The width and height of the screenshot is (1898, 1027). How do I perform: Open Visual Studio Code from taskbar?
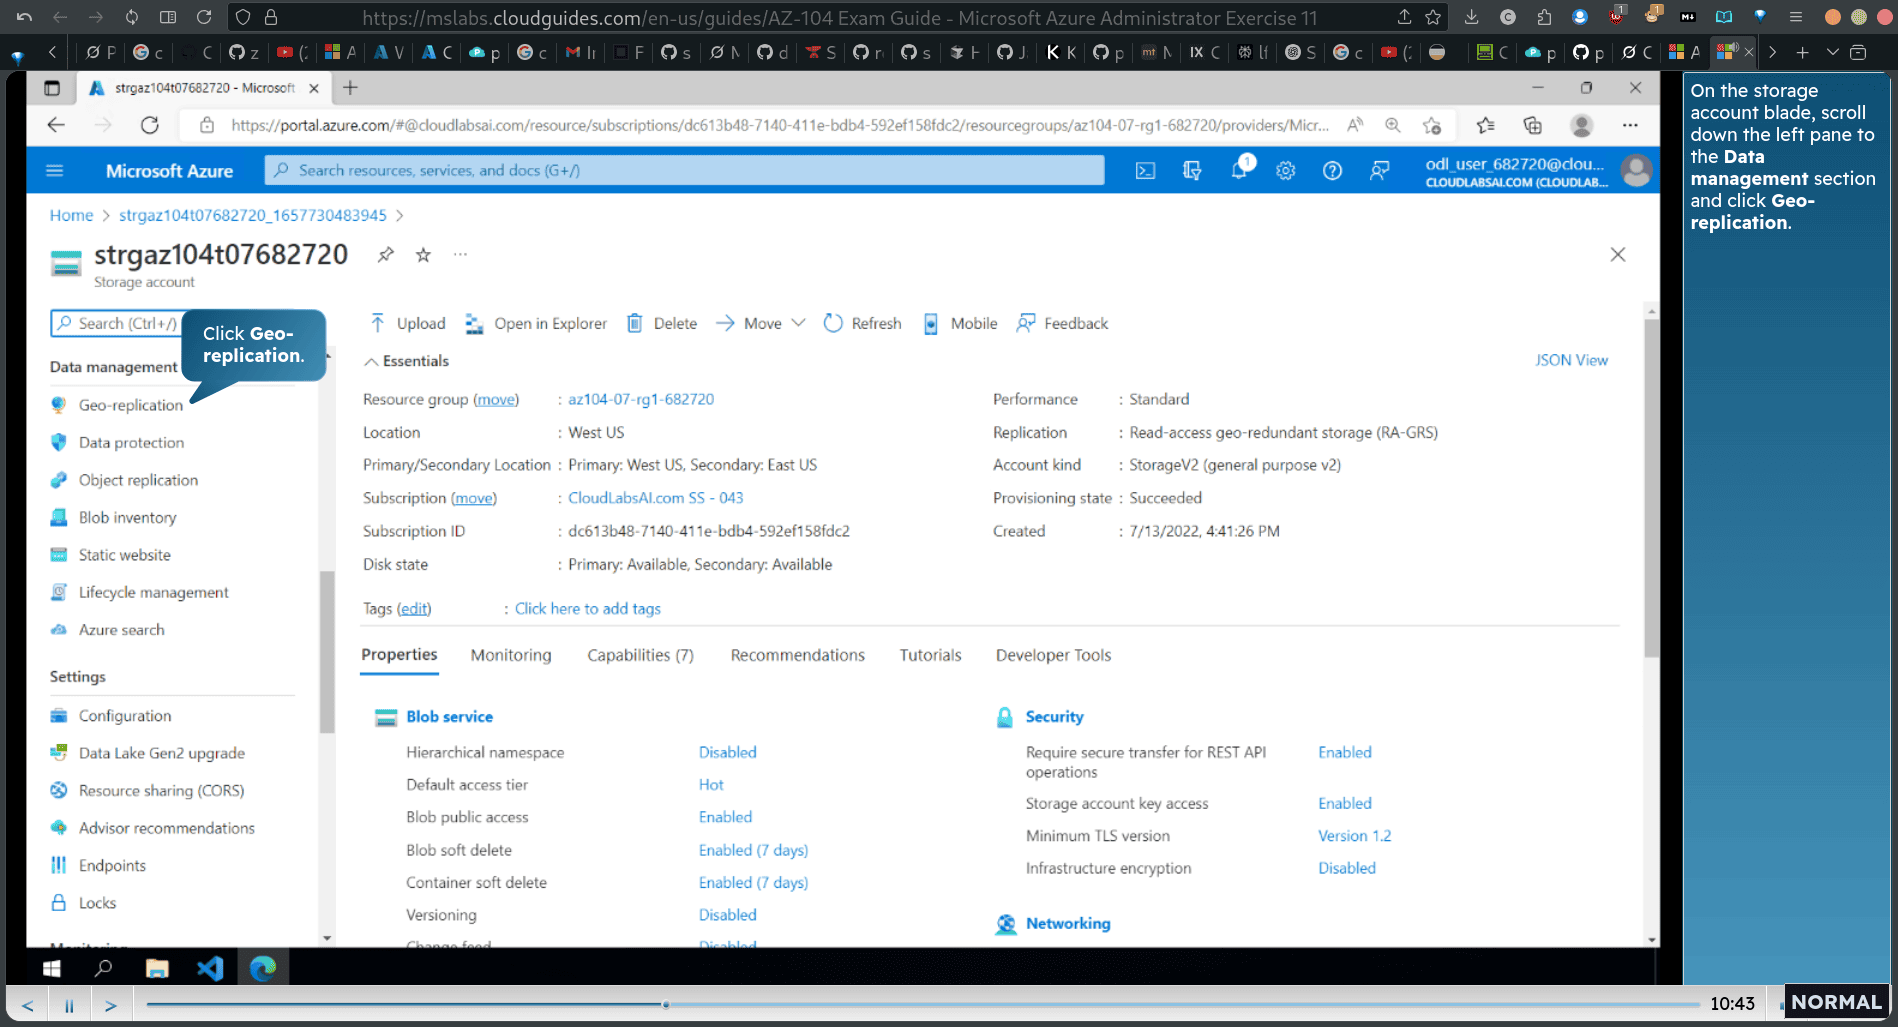tap(210, 968)
